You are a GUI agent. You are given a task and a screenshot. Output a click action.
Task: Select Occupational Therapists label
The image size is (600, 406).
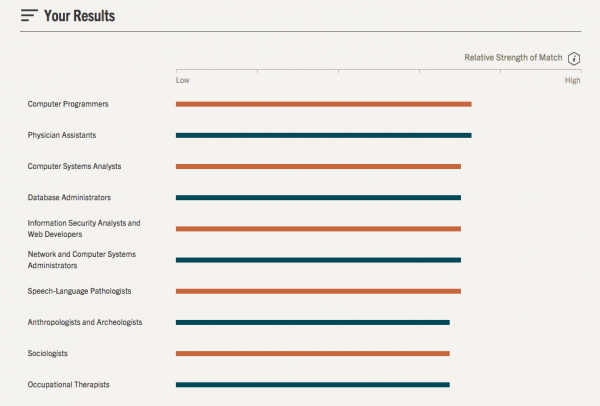[68, 385]
